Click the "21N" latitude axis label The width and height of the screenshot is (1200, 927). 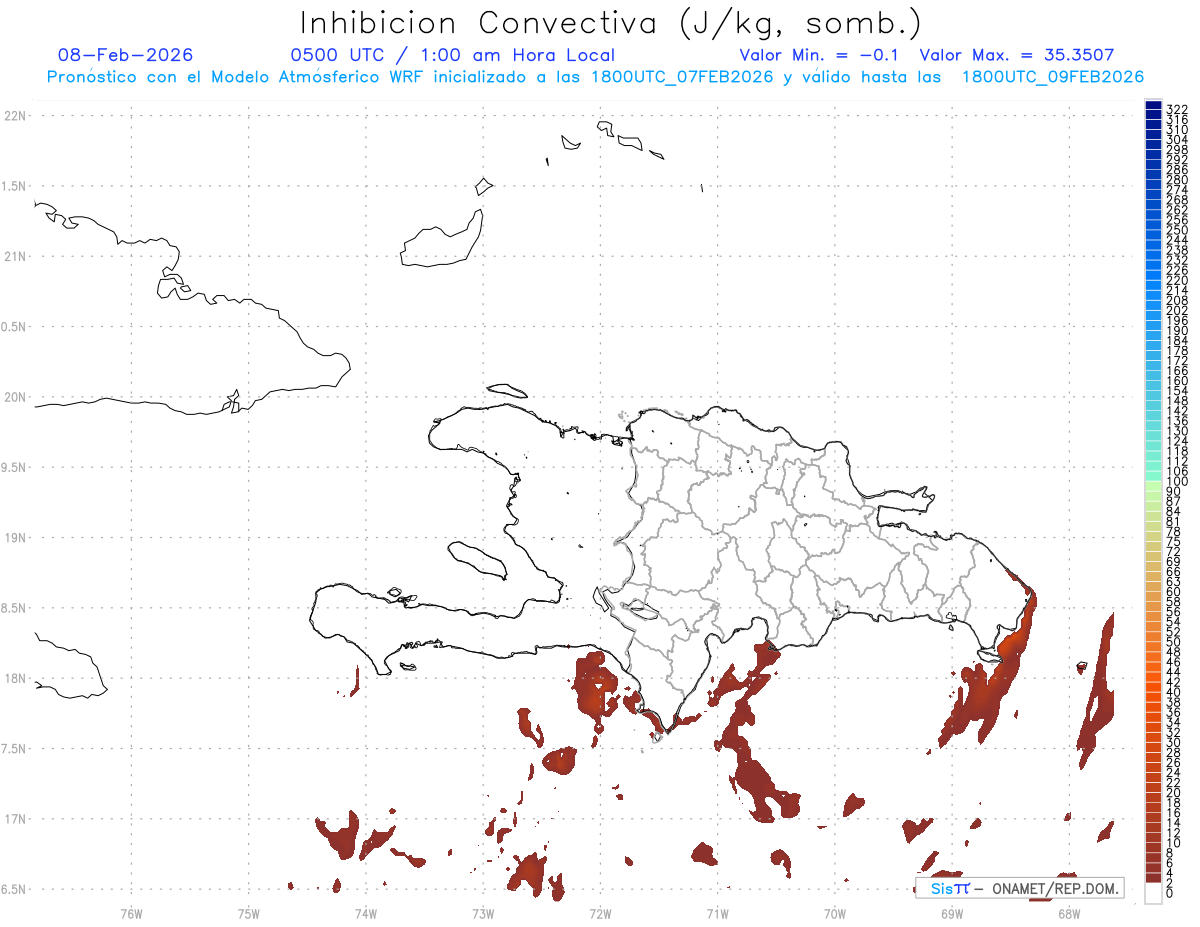click(15, 257)
